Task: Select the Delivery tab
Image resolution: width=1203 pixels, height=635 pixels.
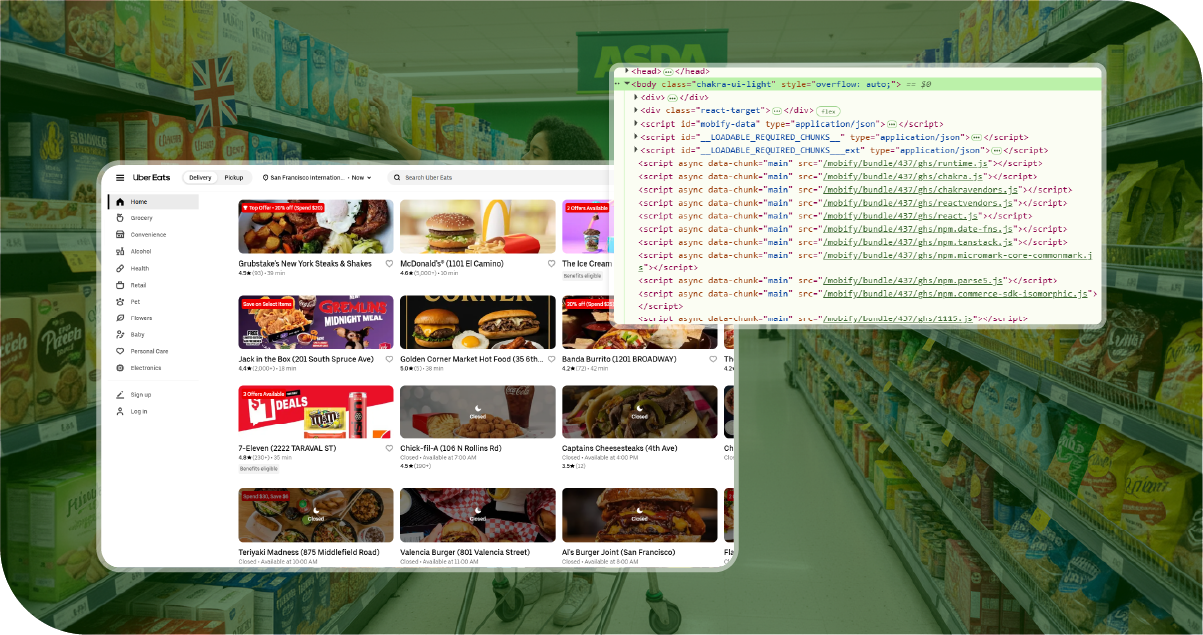Action: pyautogui.click(x=200, y=178)
